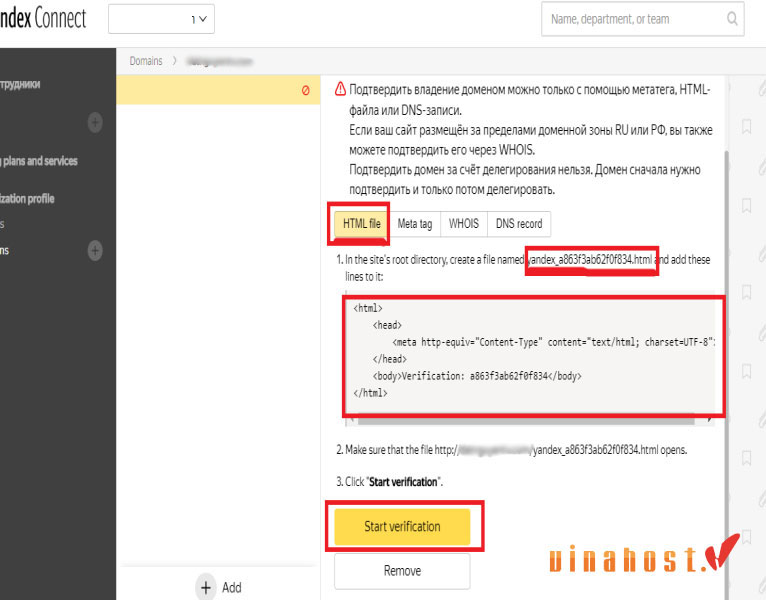The width and height of the screenshot is (766, 600).
Task: Click the Start verification button
Action: point(402,527)
